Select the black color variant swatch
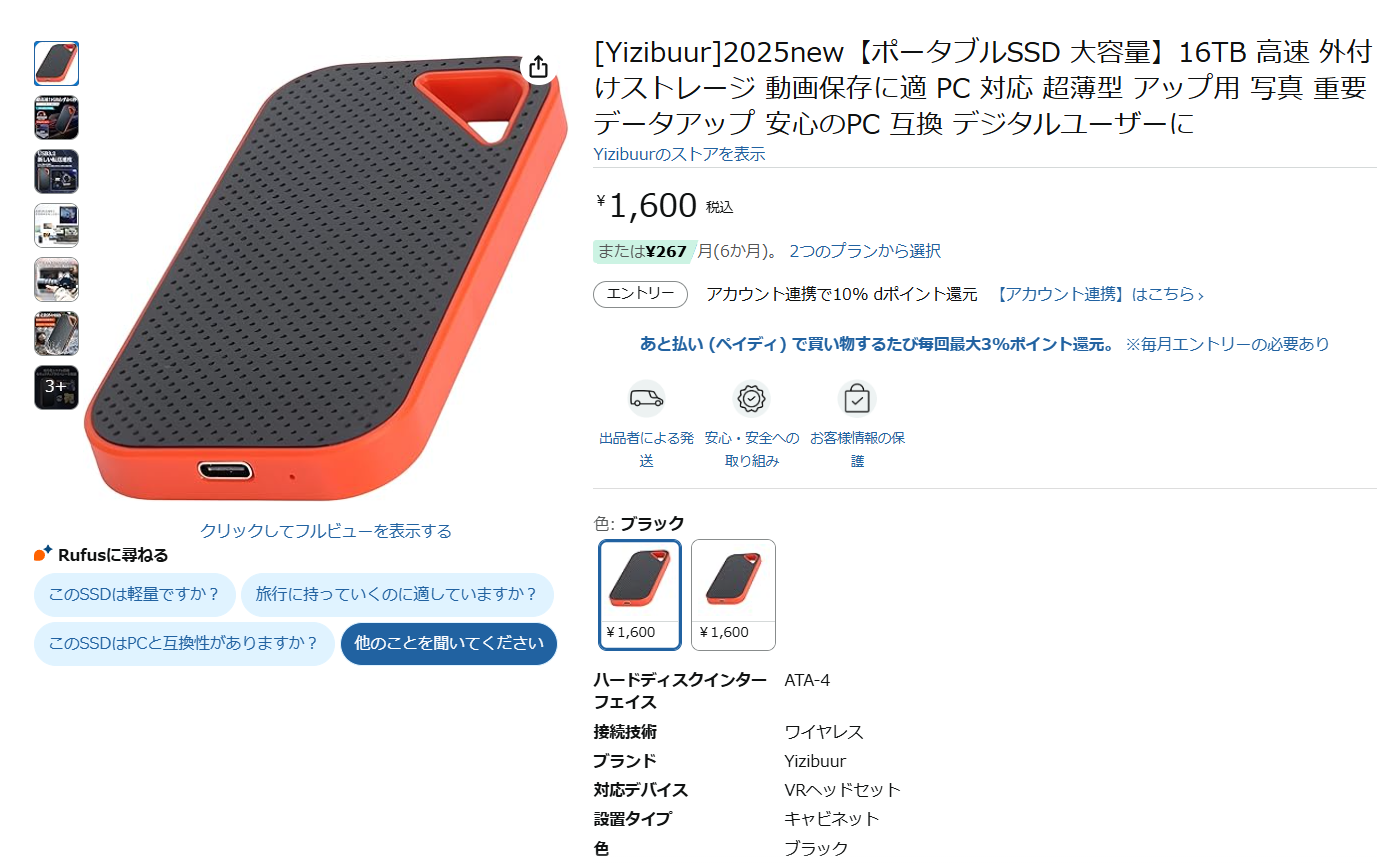This screenshot has width=1394, height=865. (640, 595)
